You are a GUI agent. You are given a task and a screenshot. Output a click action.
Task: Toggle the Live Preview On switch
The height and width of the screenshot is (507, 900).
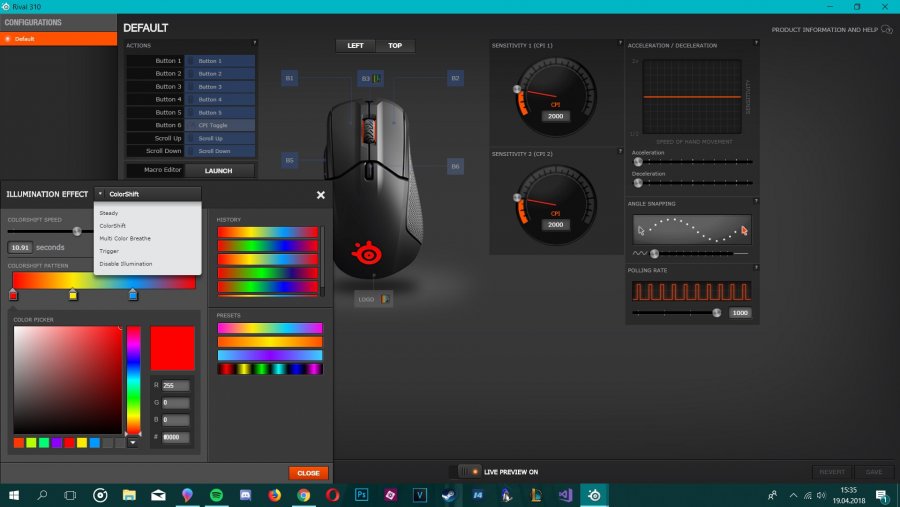coord(470,472)
